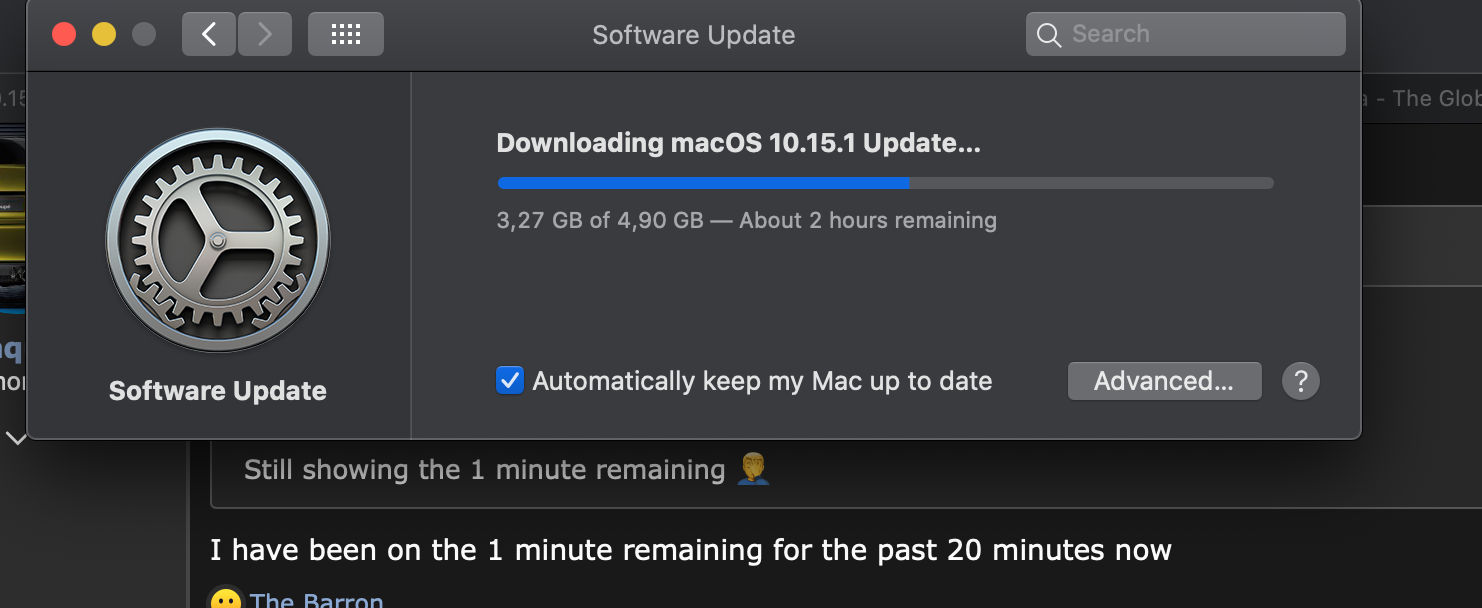Screen dimensions: 1482x608
Task: Open the Advanced... options button
Action: pyautogui.click(x=1164, y=381)
